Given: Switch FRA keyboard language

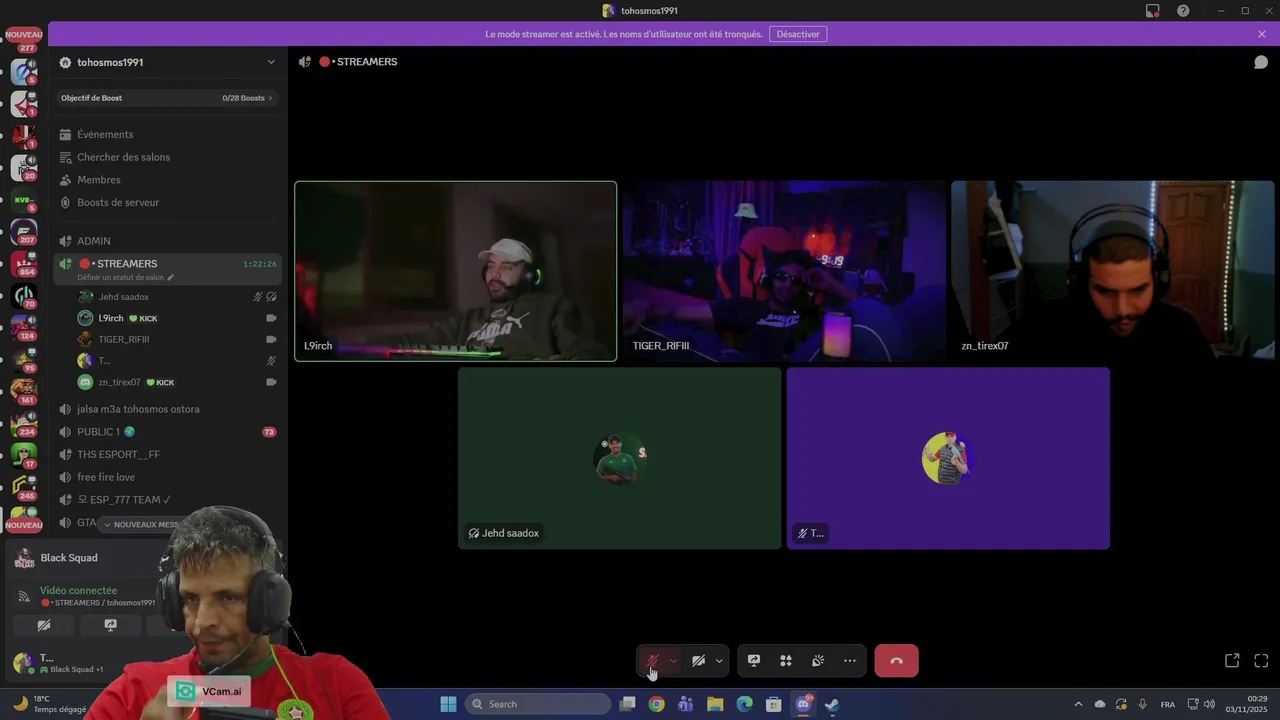Looking at the screenshot, I should 1168,704.
